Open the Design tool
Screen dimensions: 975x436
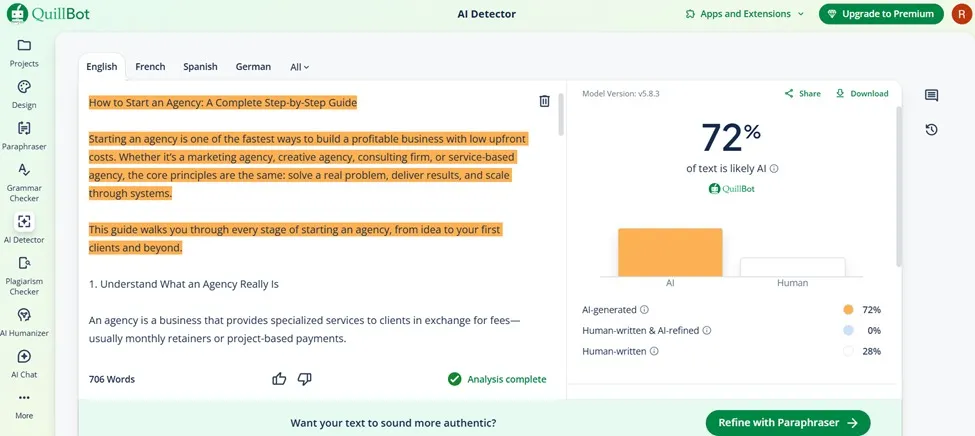click(x=24, y=95)
